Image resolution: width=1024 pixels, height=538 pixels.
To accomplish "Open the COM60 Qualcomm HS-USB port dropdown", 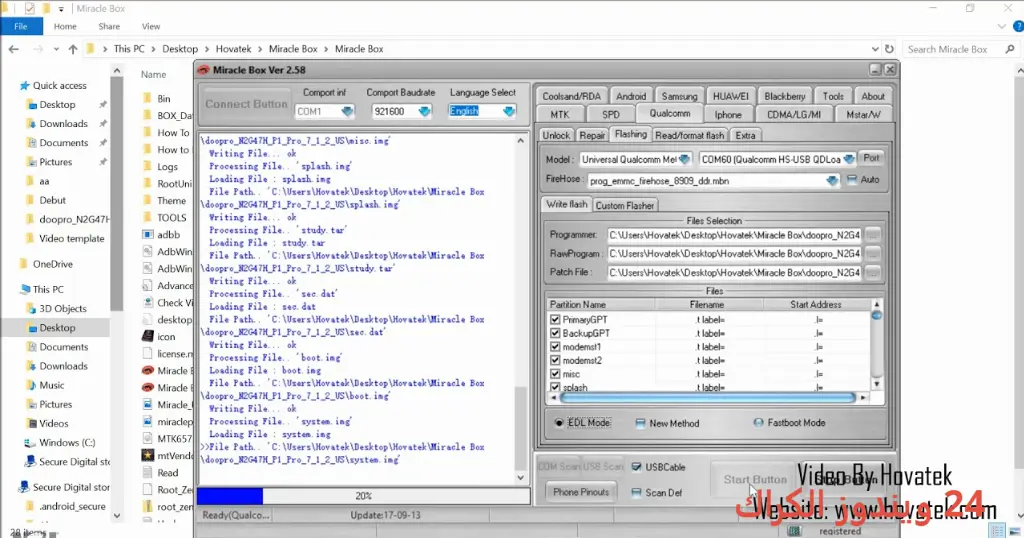I will (848, 159).
